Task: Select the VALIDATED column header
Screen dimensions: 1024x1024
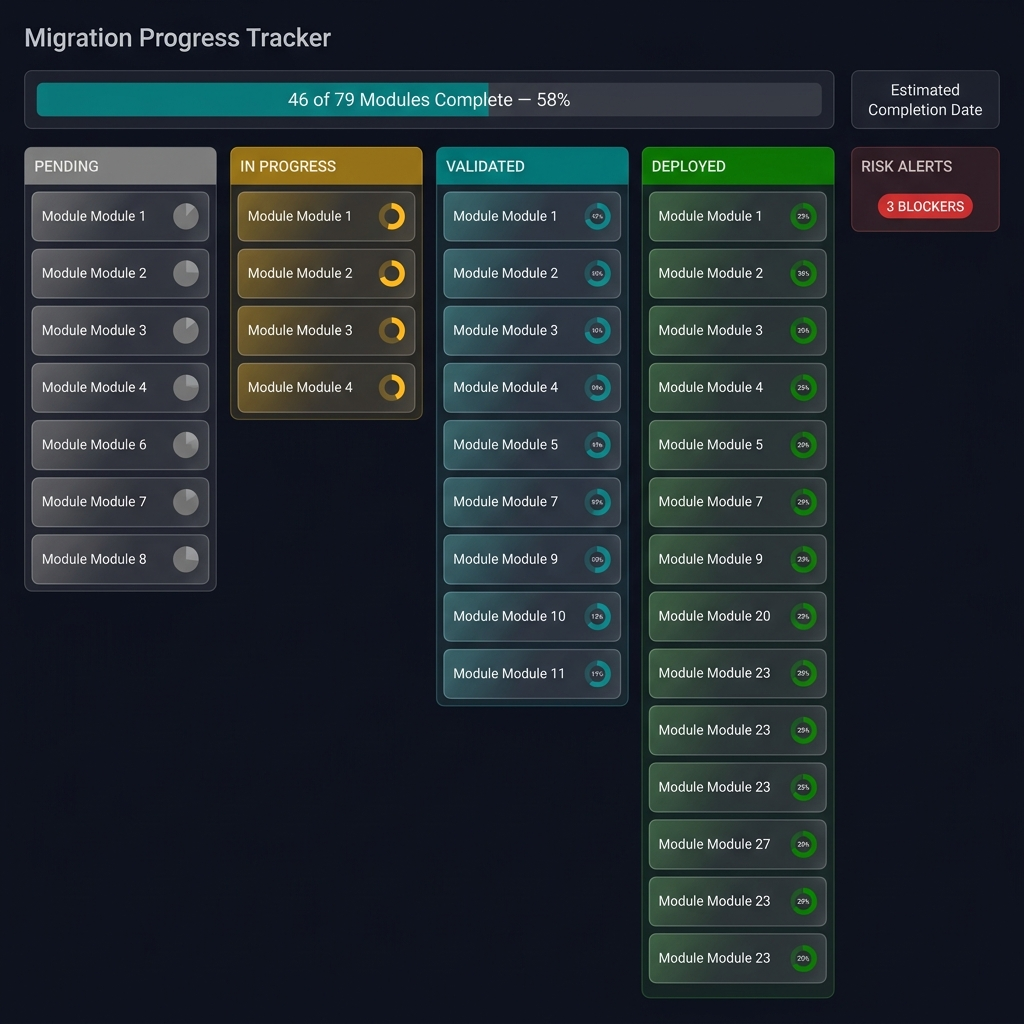Action: [532, 166]
